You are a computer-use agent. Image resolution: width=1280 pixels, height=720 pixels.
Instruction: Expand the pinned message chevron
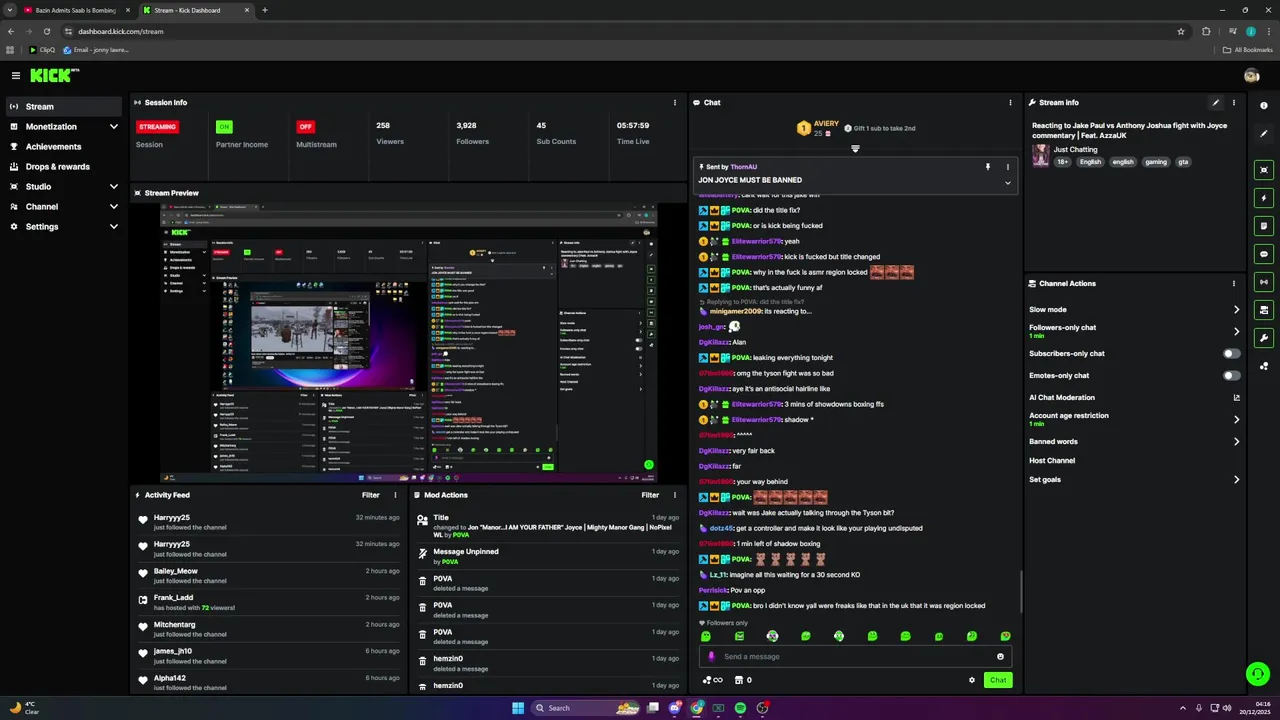[x=1007, y=183]
